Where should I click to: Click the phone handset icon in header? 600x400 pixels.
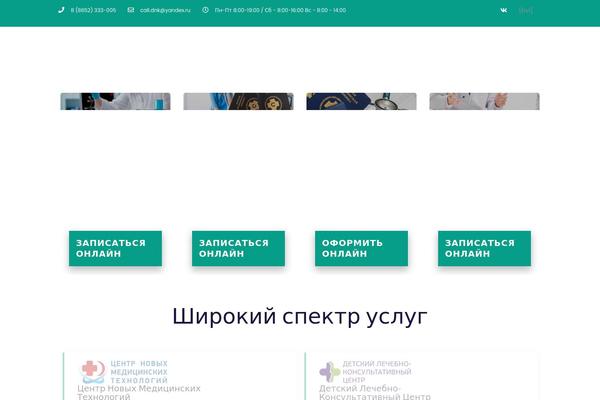61,10
